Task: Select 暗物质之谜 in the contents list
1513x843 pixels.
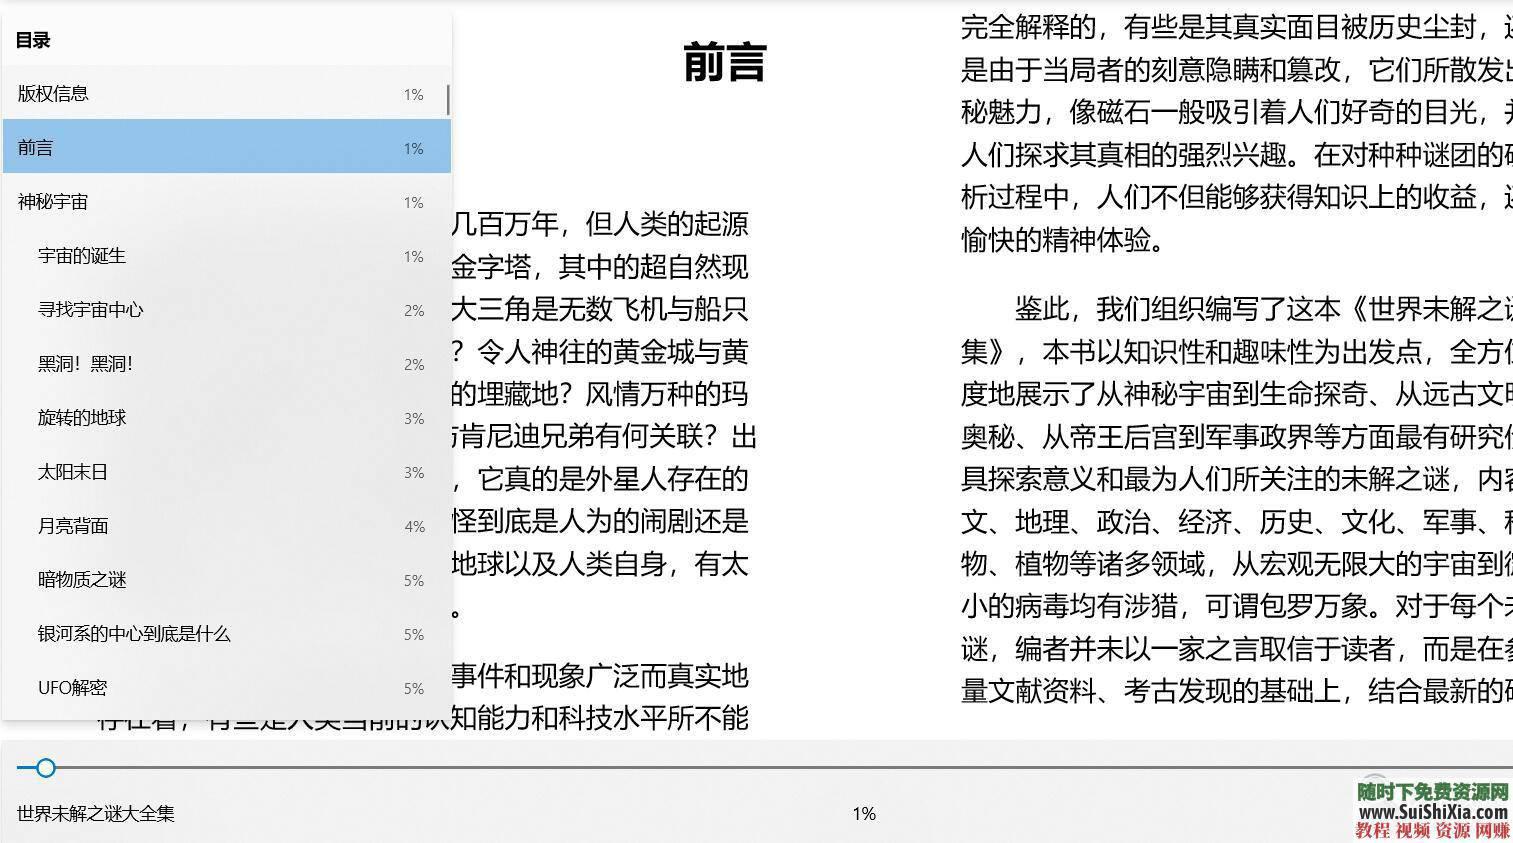Action: pyautogui.click(x=82, y=580)
